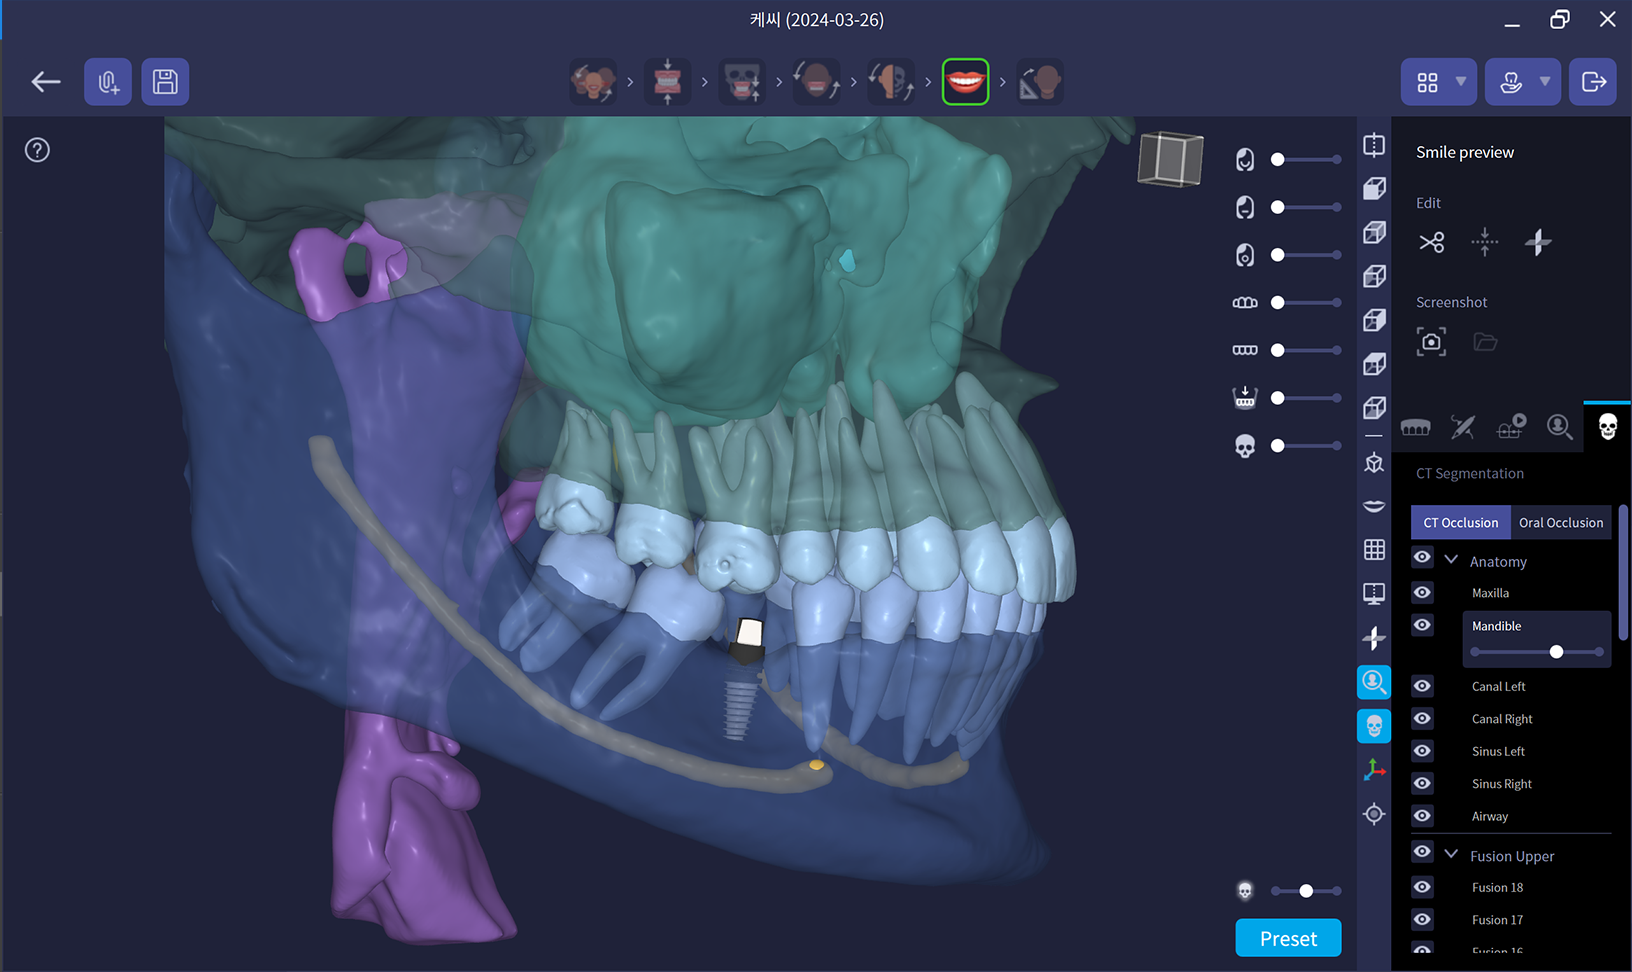Click the Preset button
The image size is (1632, 972).
point(1288,939)
